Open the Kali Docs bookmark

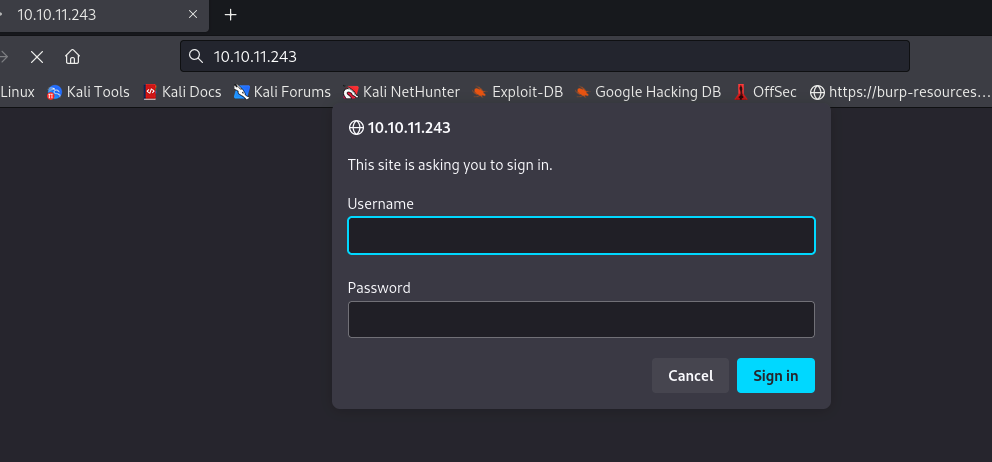tap(182, 92)
